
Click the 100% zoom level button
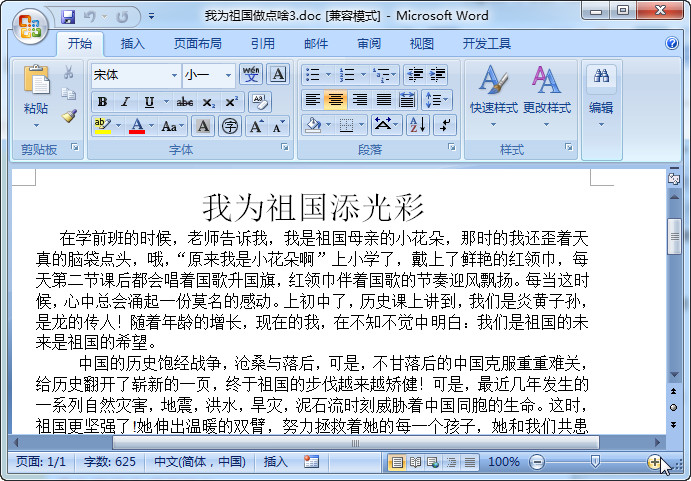(x=504, y=462)
